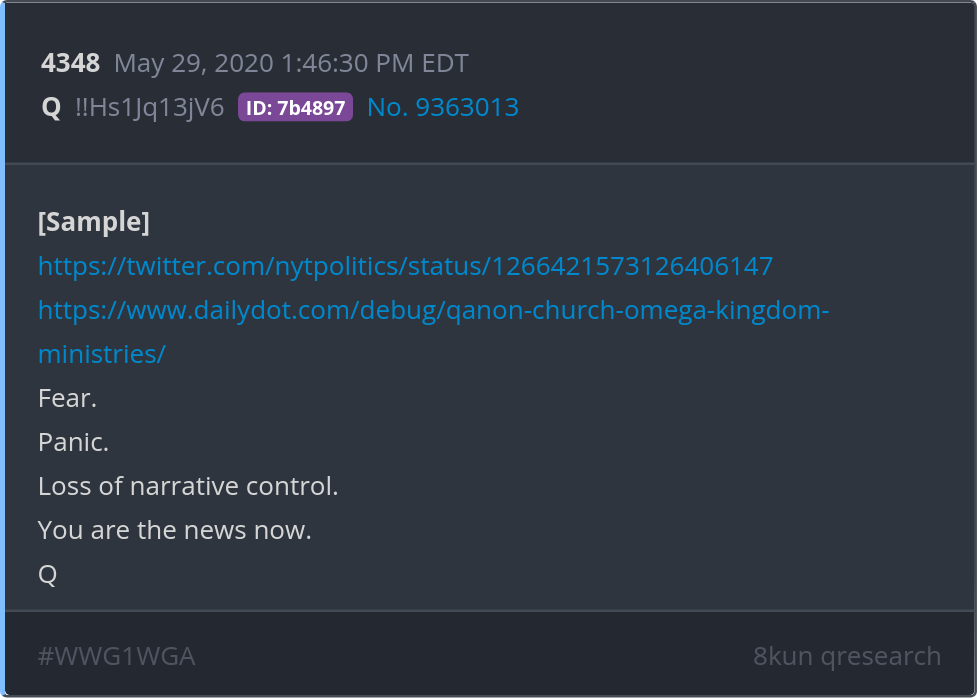The height and width of the screenshot is (698, 978).
Task: Click the ID: 7b4897 badge
Action: (296, 107)
